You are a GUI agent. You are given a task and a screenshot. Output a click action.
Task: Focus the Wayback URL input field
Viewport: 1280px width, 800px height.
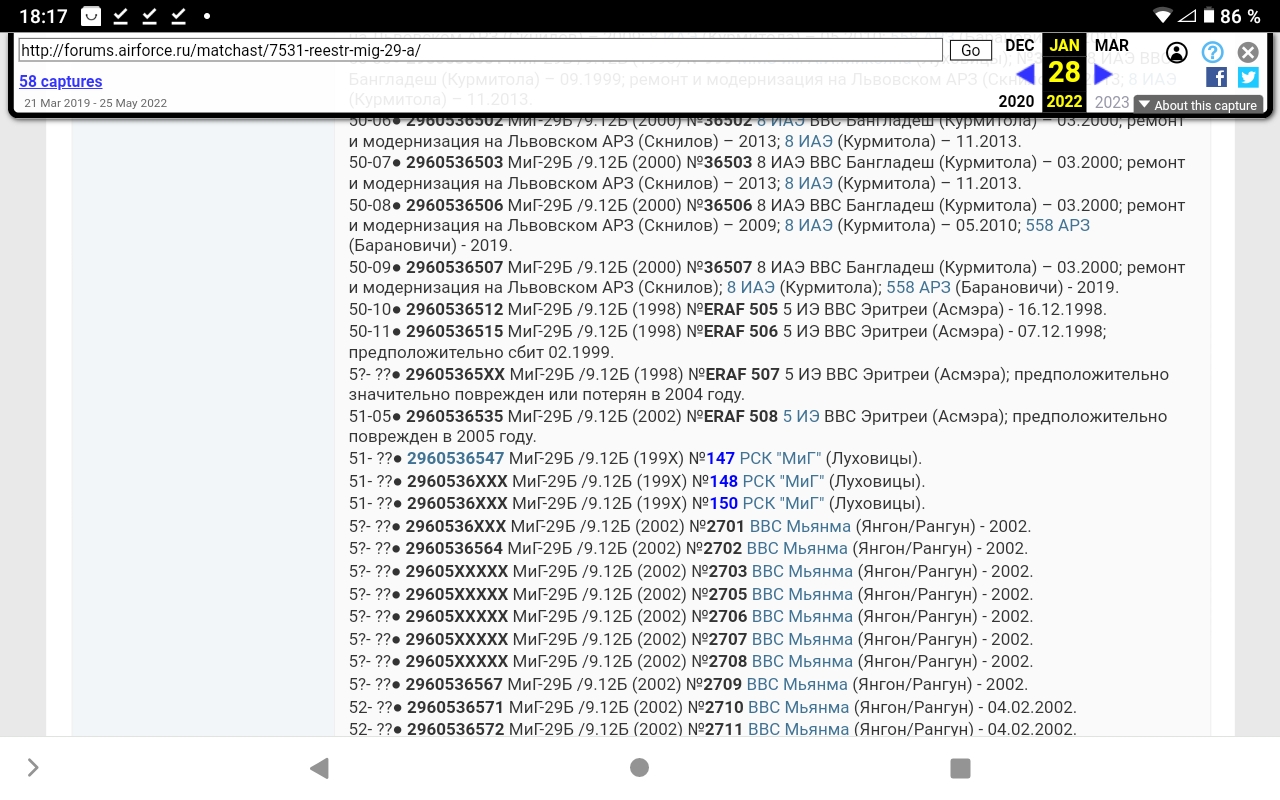point(480,50)
